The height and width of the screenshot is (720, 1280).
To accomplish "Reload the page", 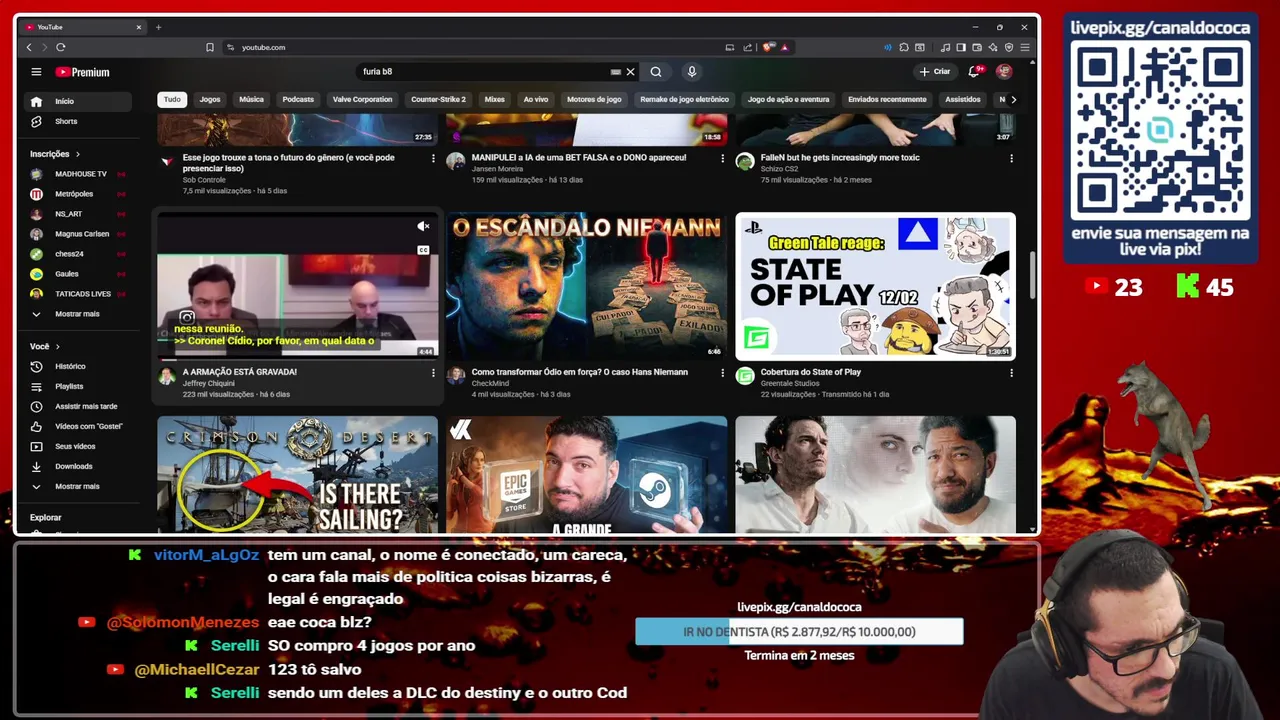I will tap(61, 47).
